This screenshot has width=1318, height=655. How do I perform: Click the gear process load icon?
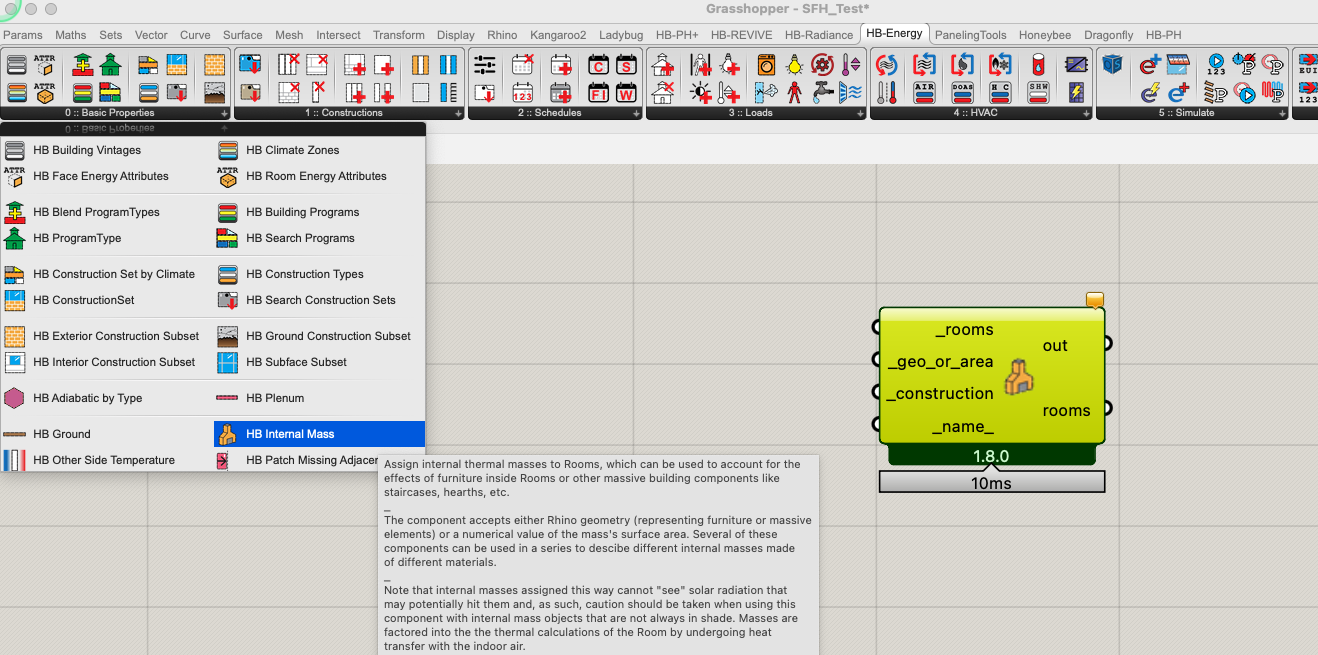(x=822, y=66)
